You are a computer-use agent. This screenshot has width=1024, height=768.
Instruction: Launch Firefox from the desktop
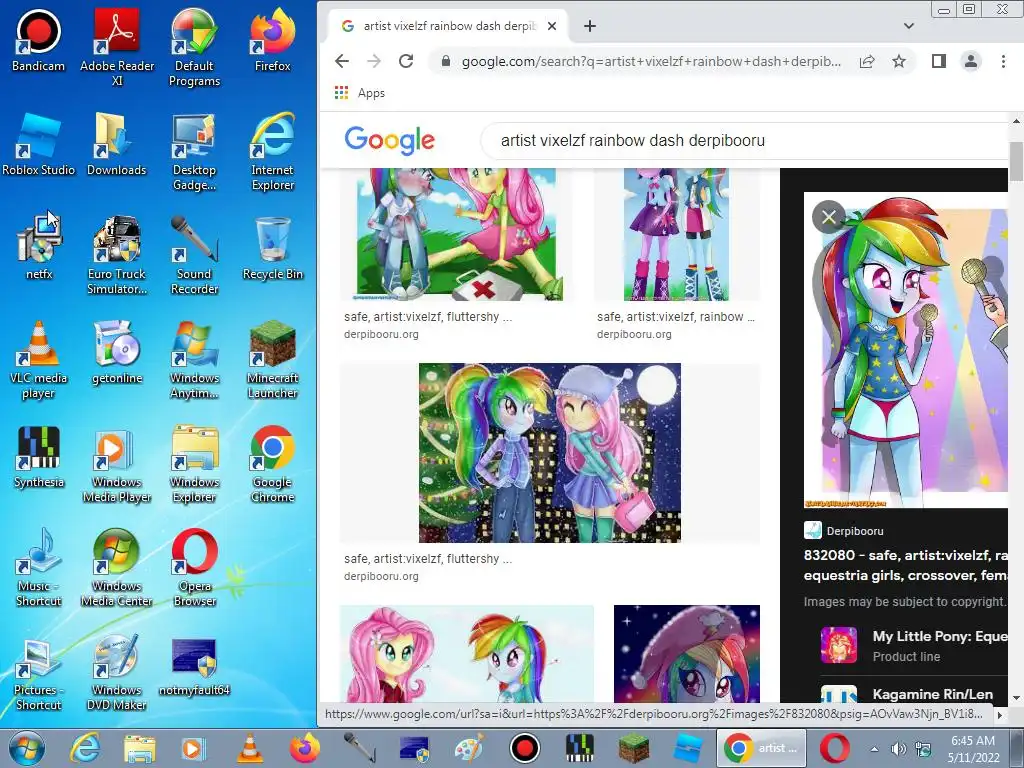[x=272, y=40]
